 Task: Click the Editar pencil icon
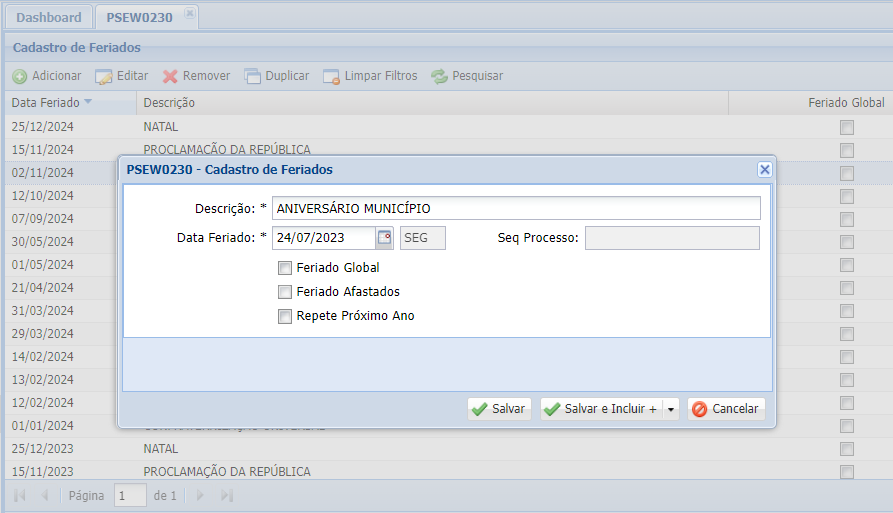coord(104,76)
